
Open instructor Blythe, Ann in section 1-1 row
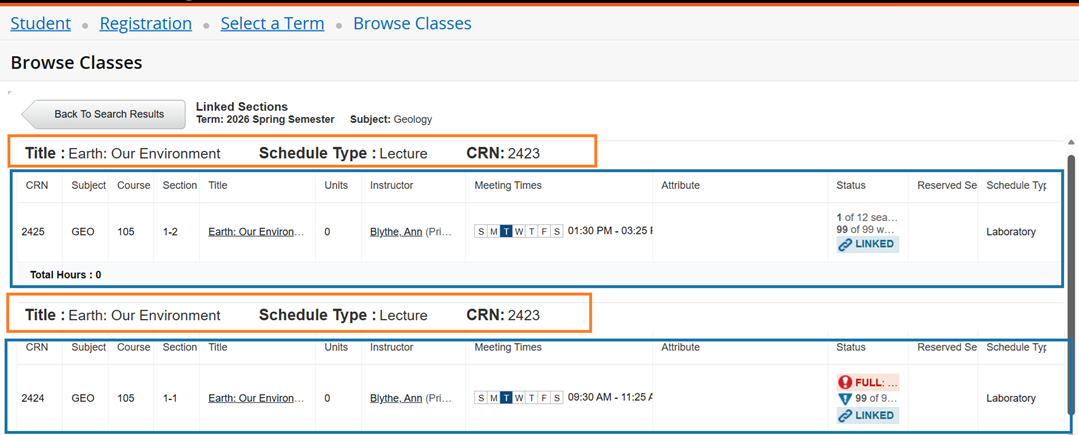click(396, 398)
